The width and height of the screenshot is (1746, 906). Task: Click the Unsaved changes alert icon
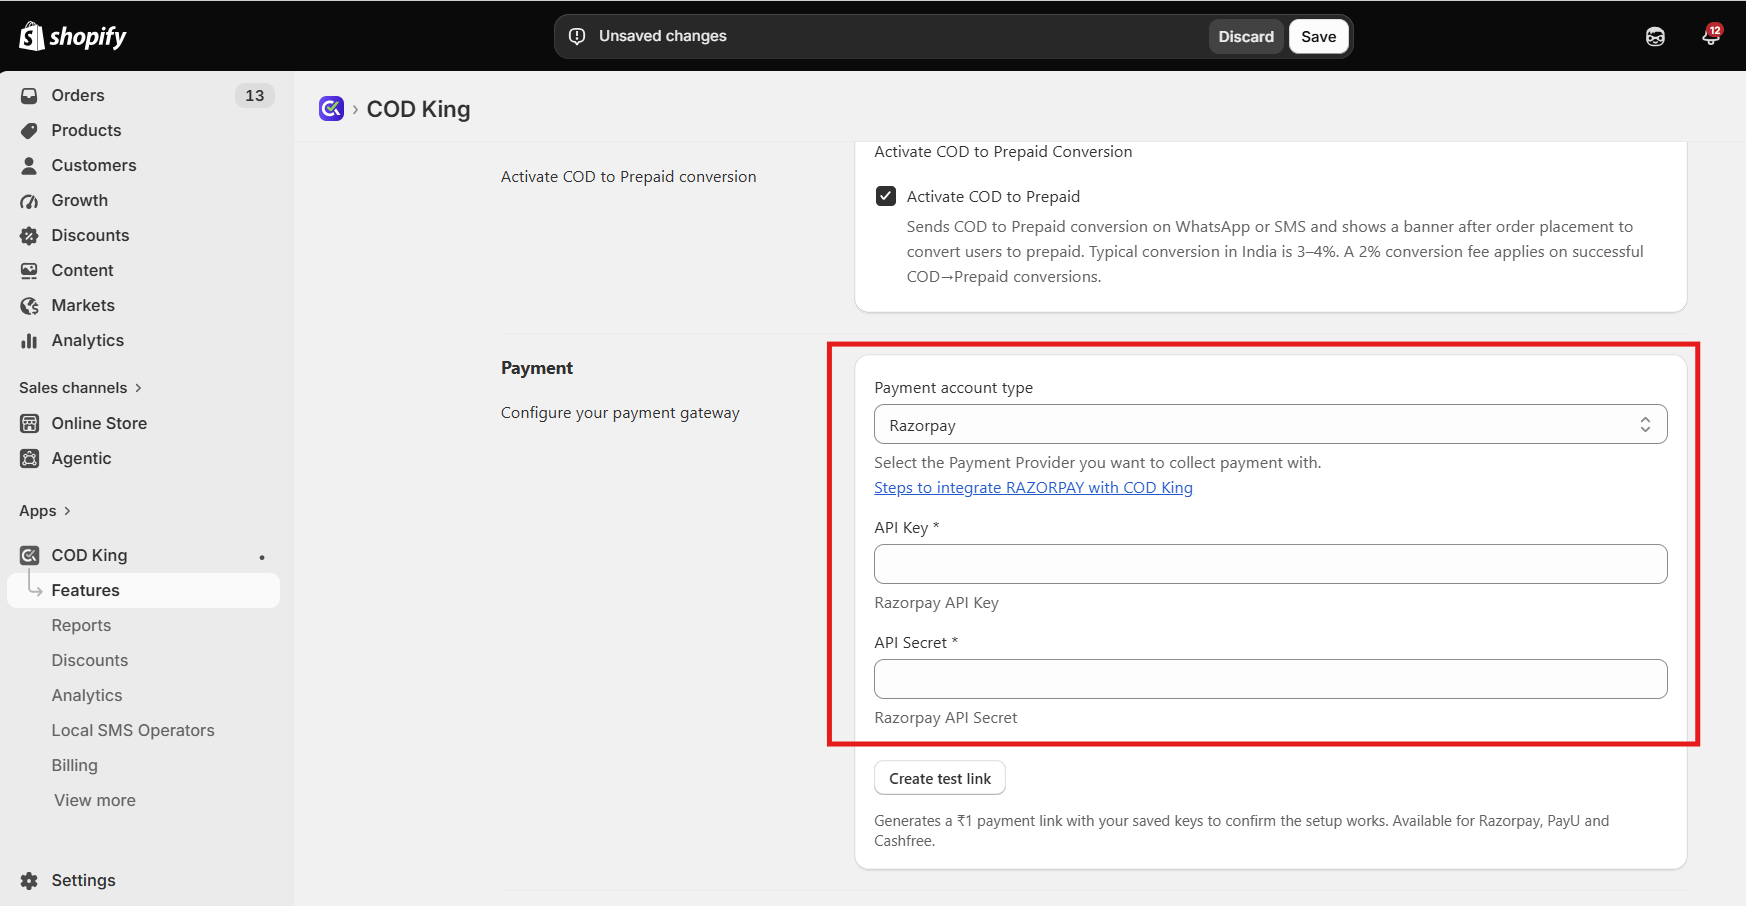tap(577, 36)
